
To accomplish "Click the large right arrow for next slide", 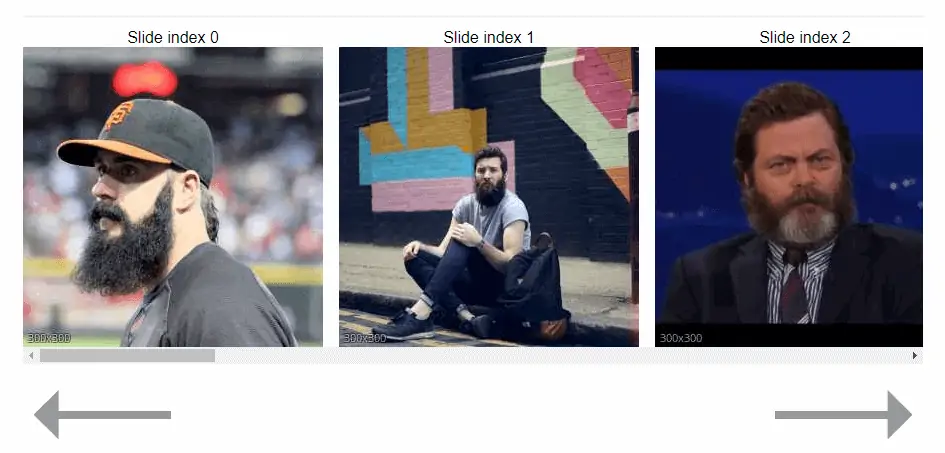I will (843, 414).
